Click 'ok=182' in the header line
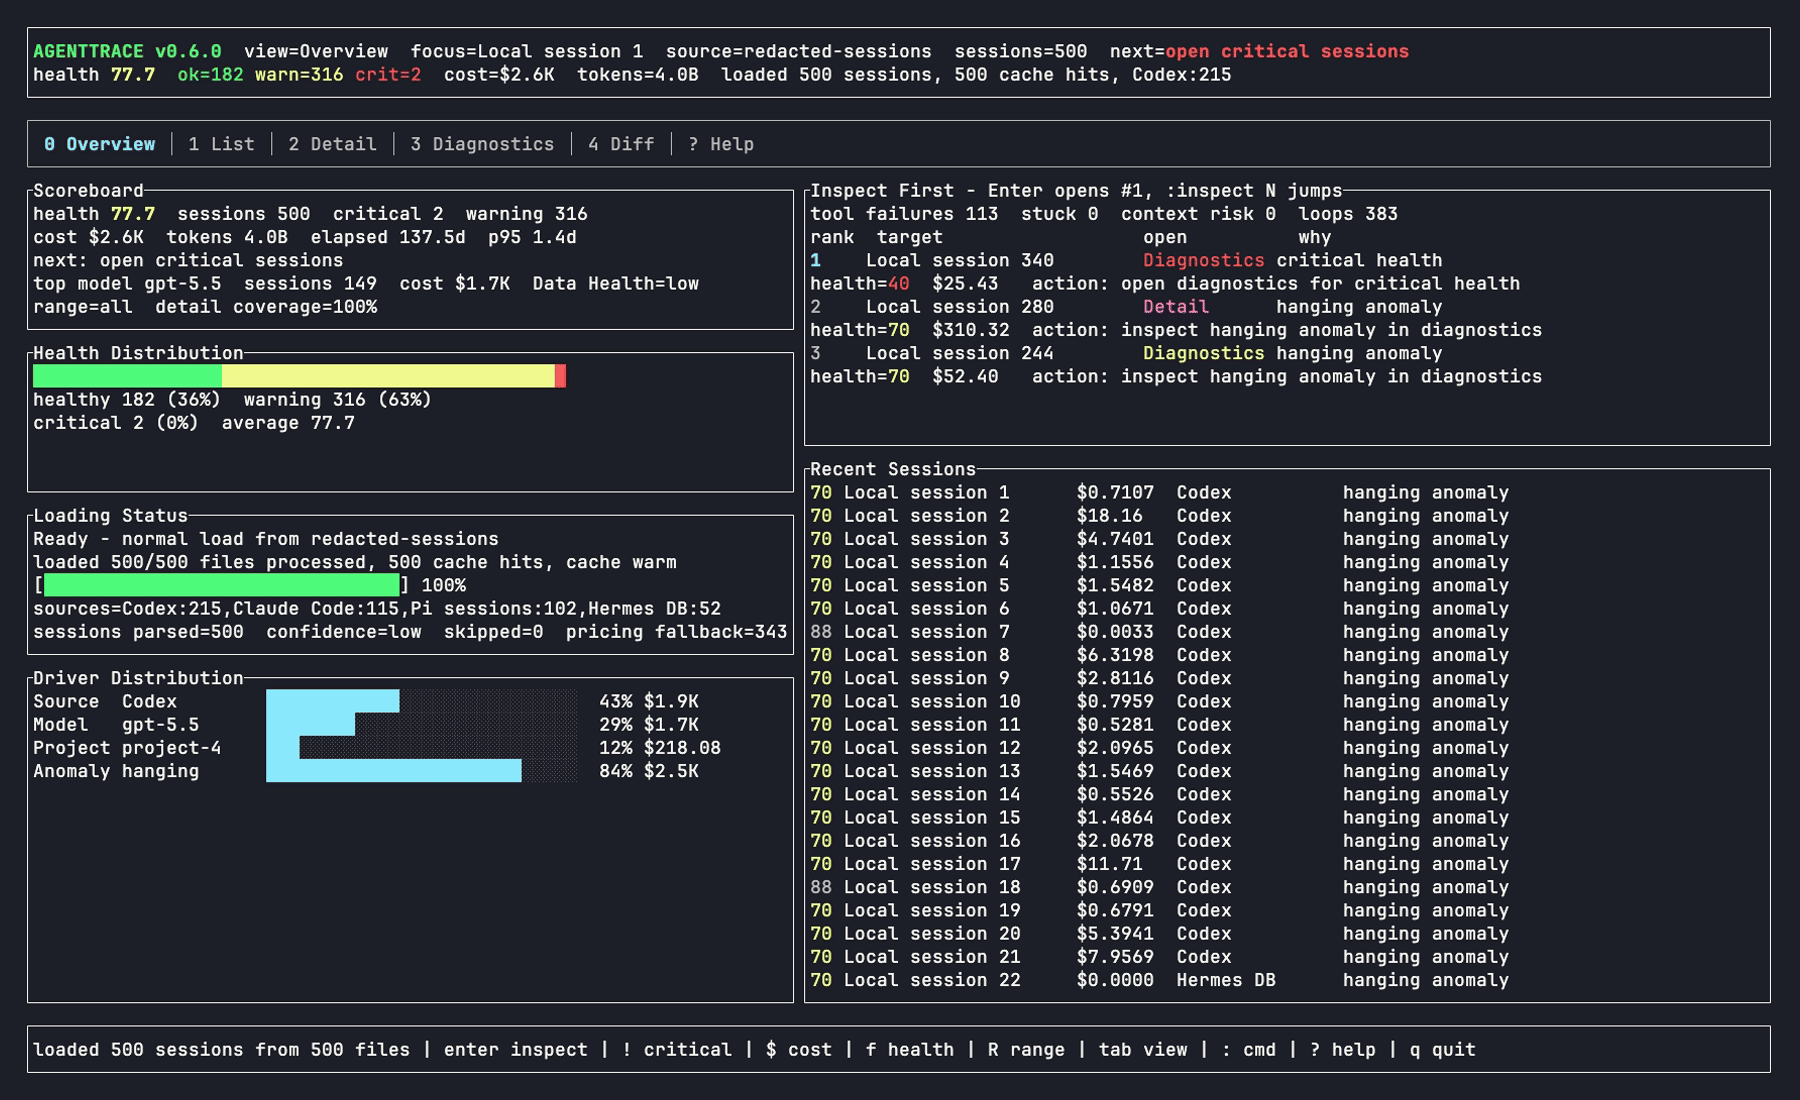 pyautogui.click(x=210, y=75)
